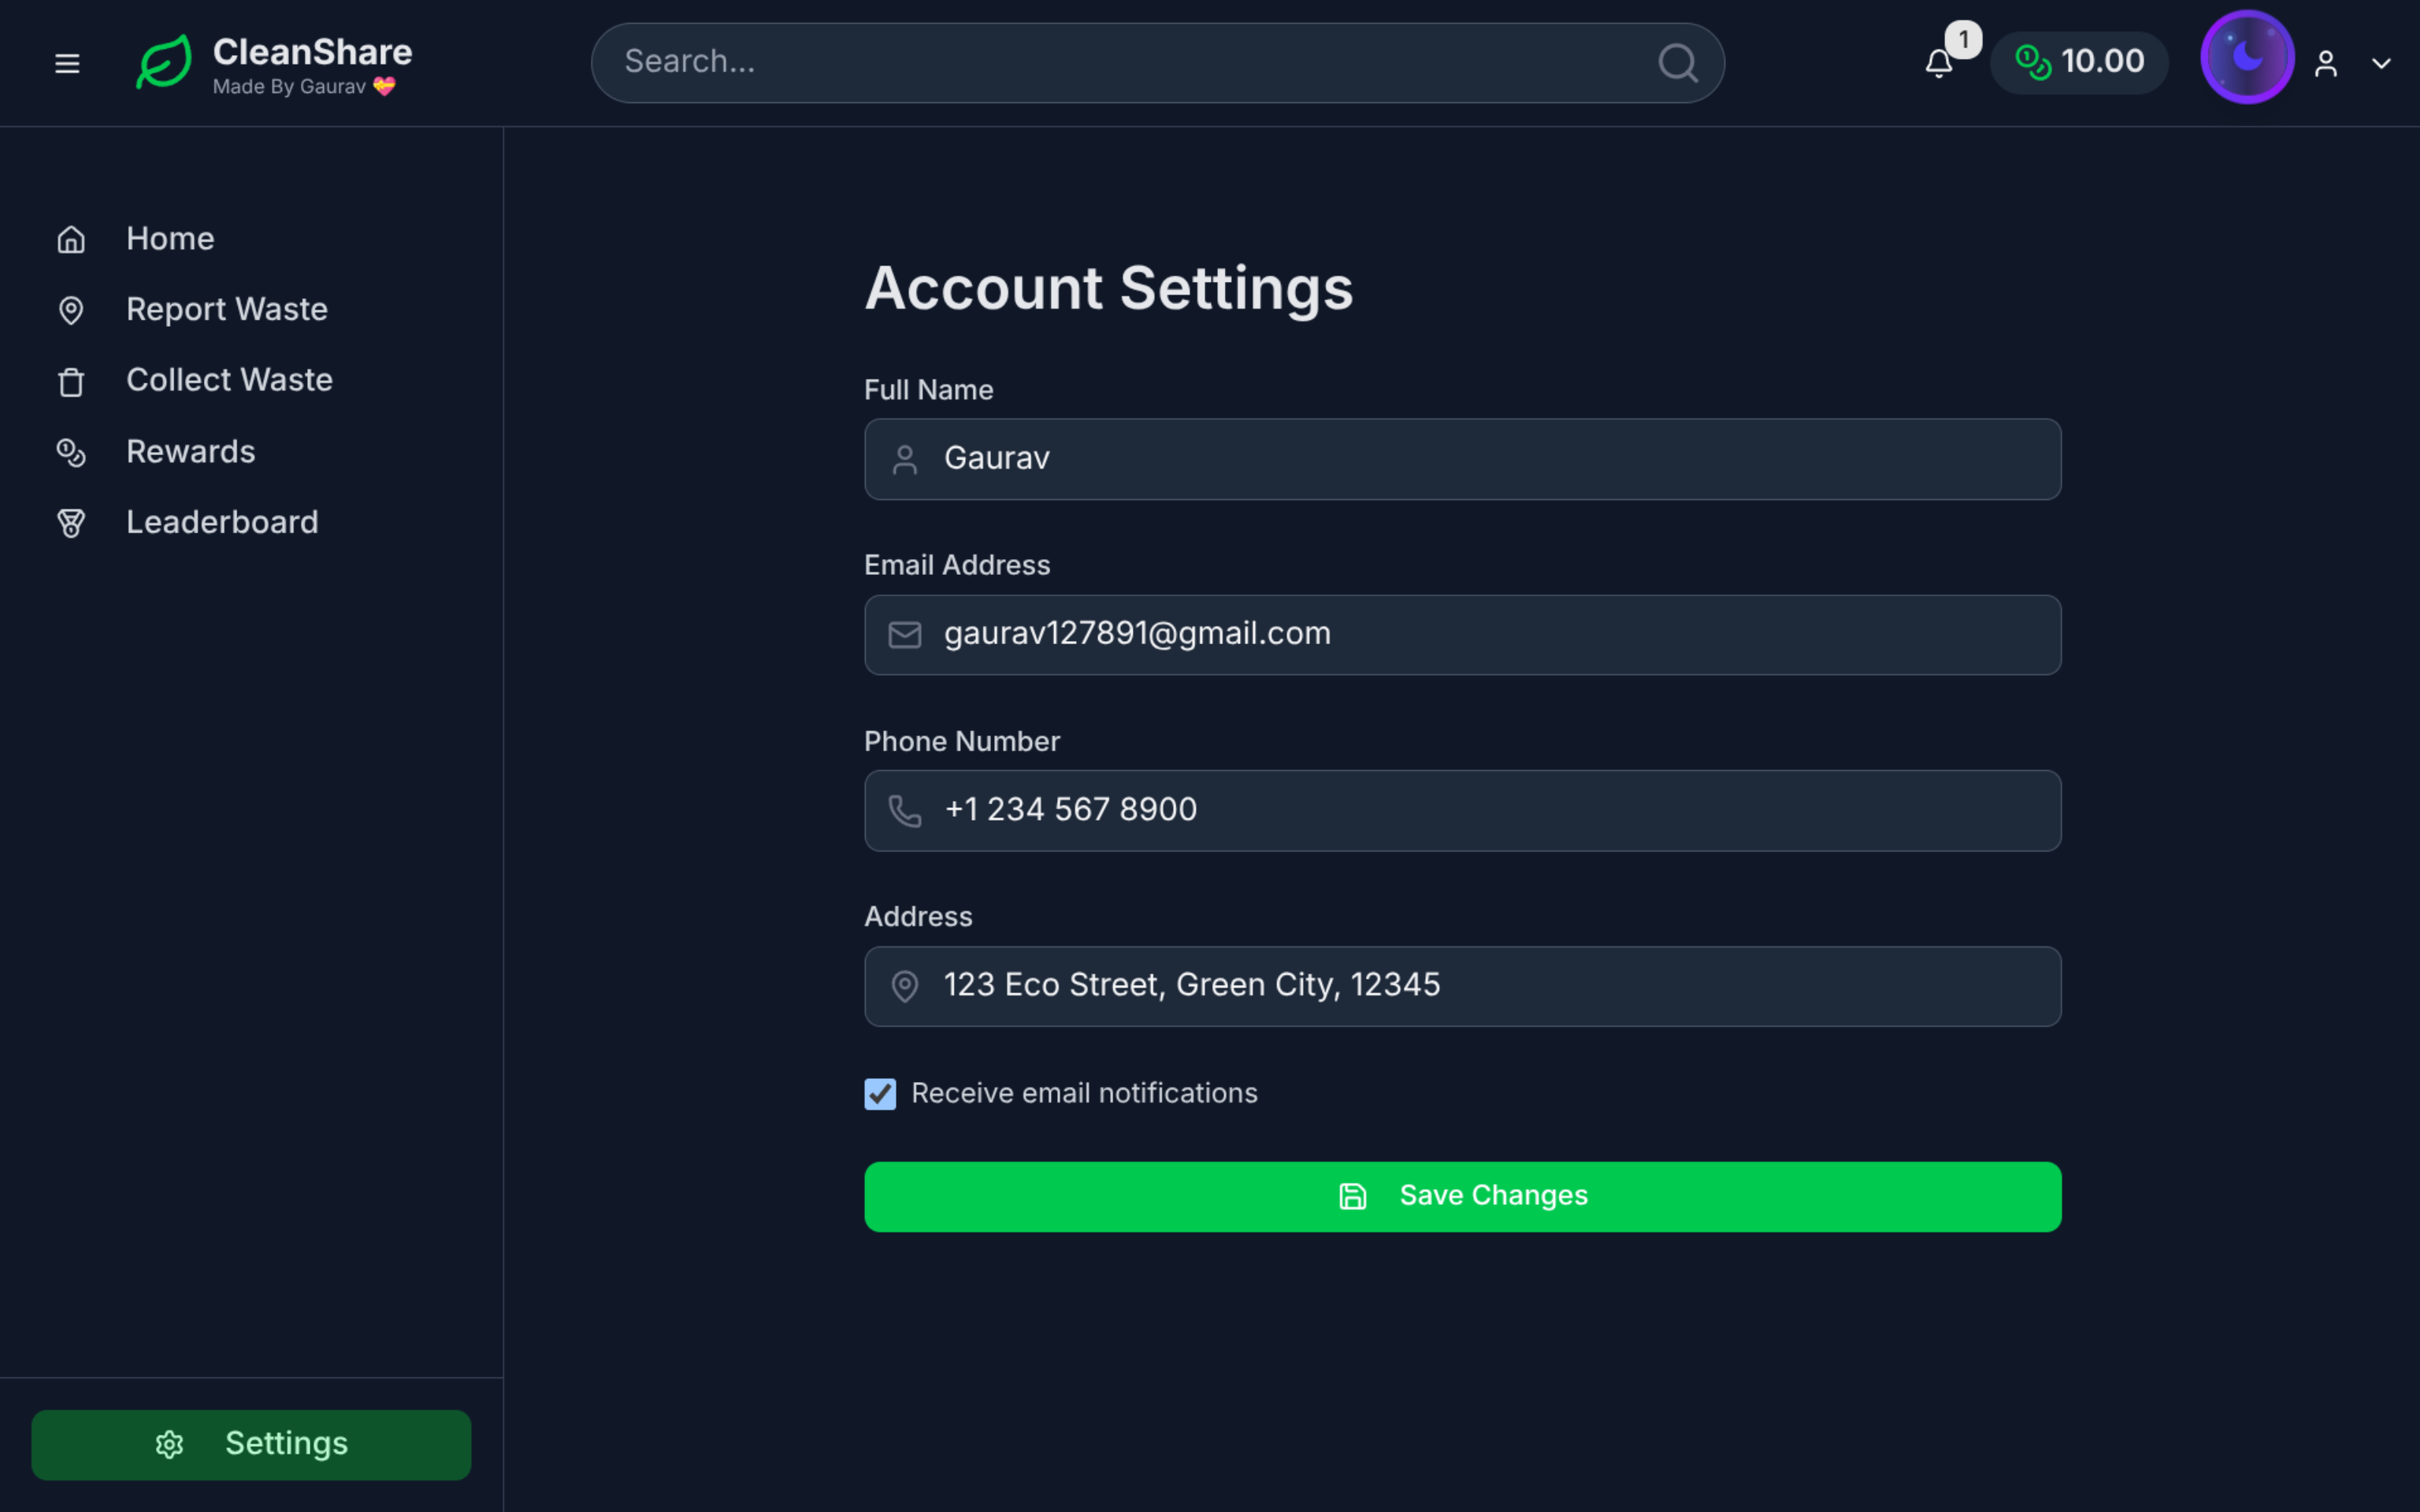The image size is (2420, 1512).
Task: Open the notifications bell
Action: 1938,64
